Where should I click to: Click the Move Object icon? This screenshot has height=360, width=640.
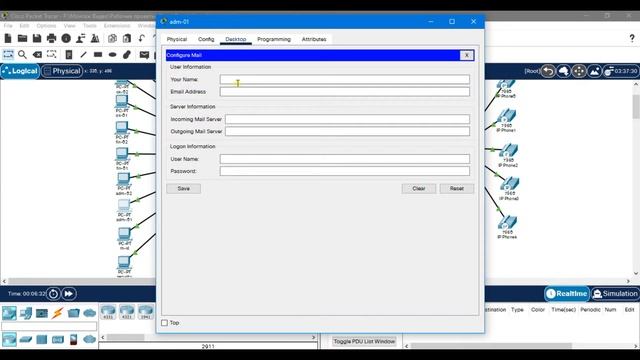coord(579,71)
